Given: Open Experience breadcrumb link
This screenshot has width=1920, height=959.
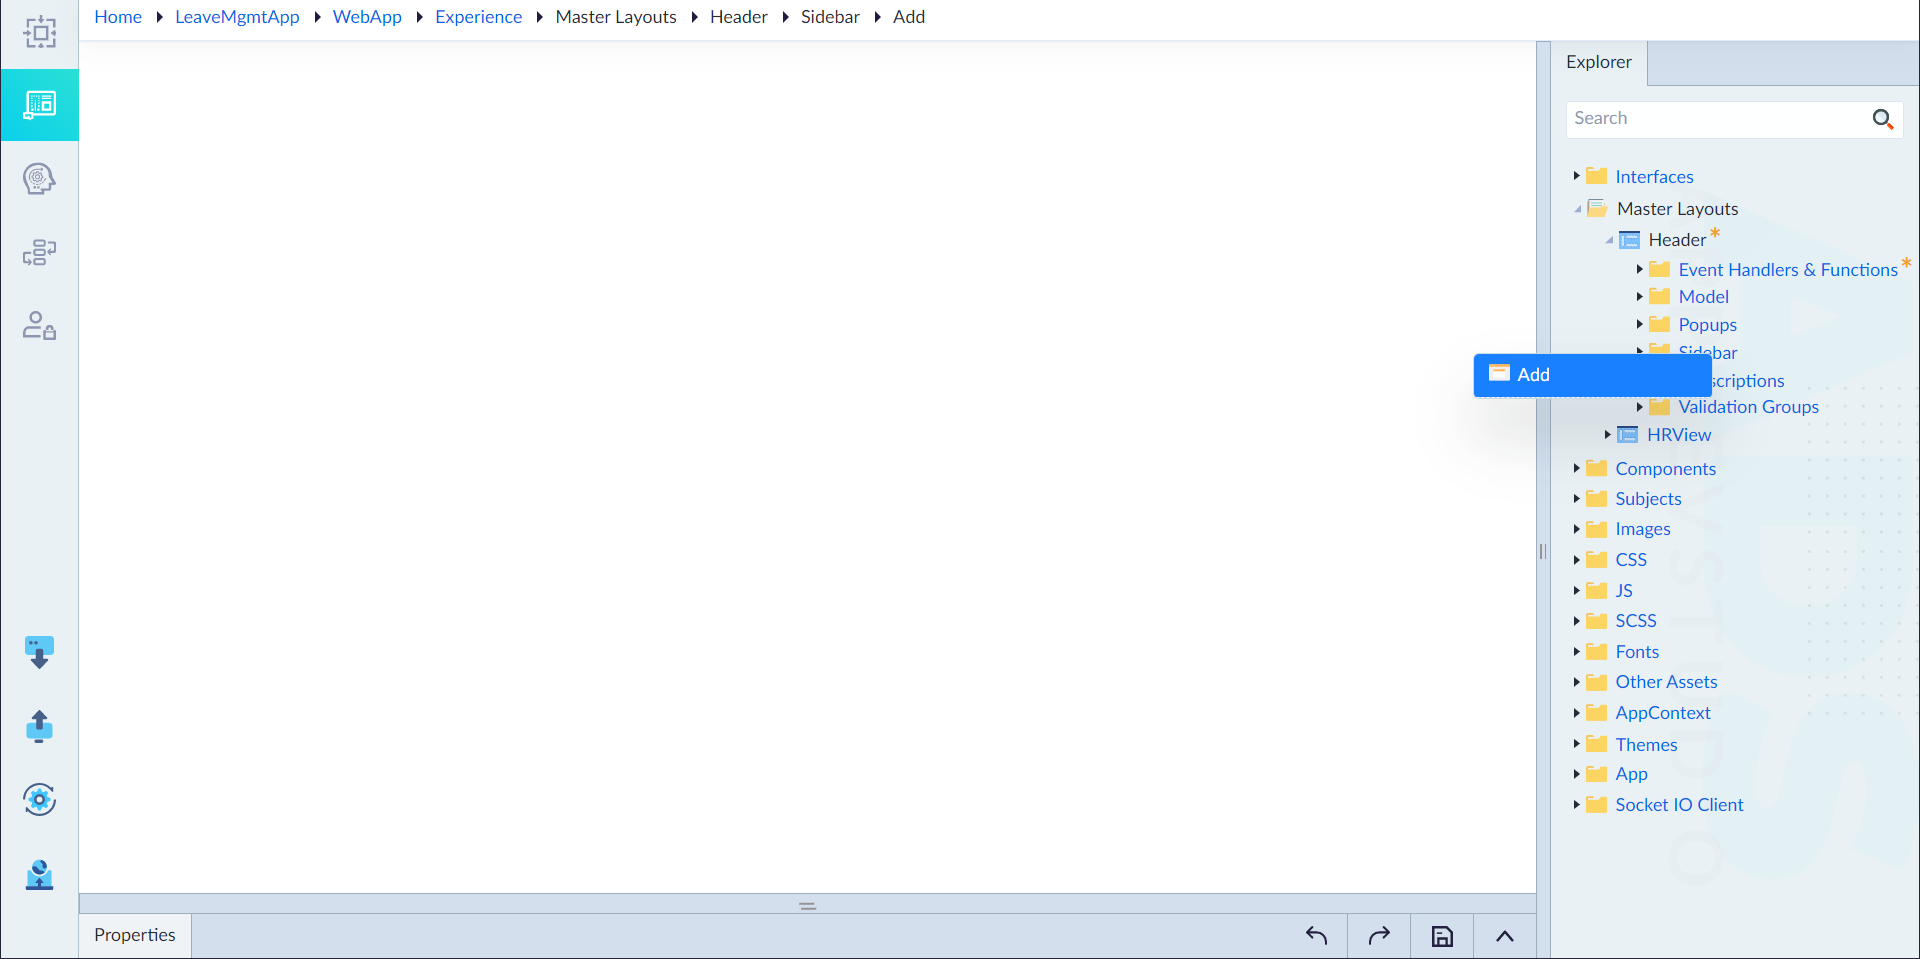Looking at the screenshot, I should pos(478,17).
